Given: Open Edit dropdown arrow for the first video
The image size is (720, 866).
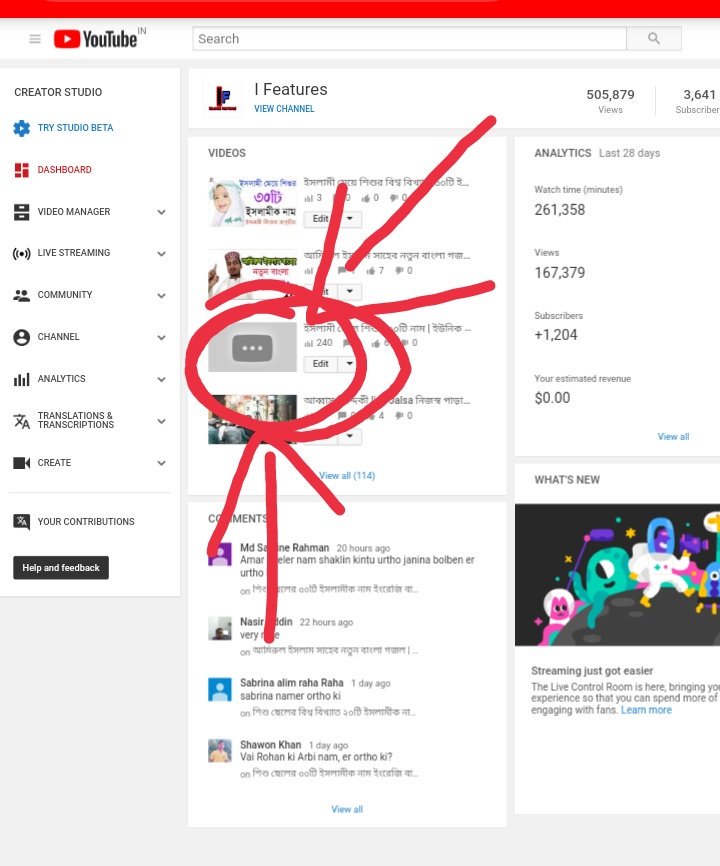Looking at the screenshot, I should [x=350, y=219].
